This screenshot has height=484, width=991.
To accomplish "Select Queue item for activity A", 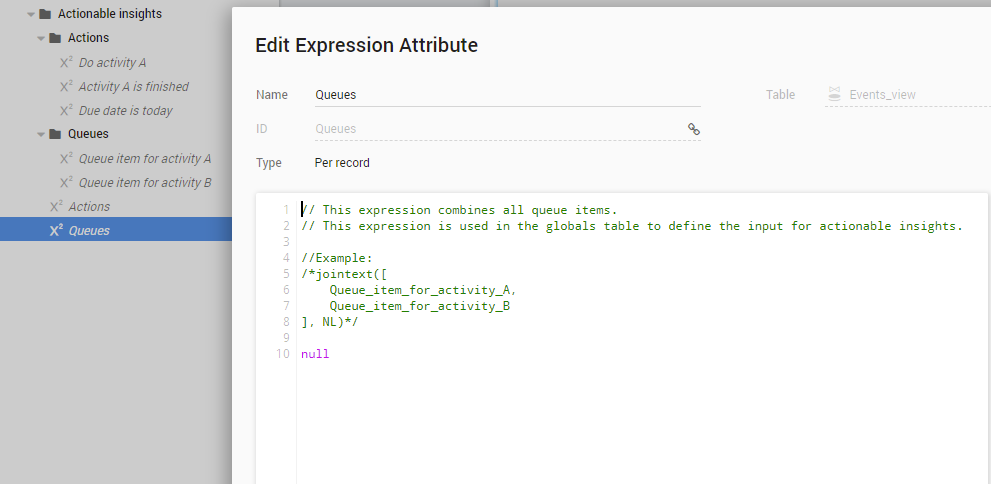I will [x=144, y=158].
